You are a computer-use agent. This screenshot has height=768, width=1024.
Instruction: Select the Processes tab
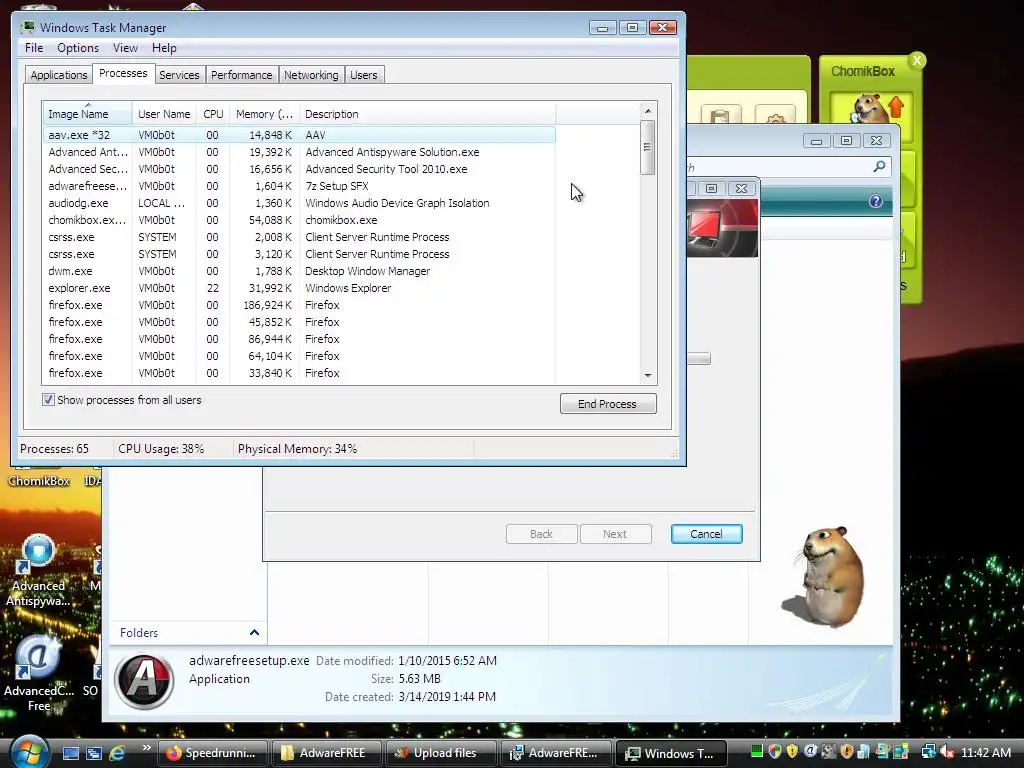[x=123, y=73]
